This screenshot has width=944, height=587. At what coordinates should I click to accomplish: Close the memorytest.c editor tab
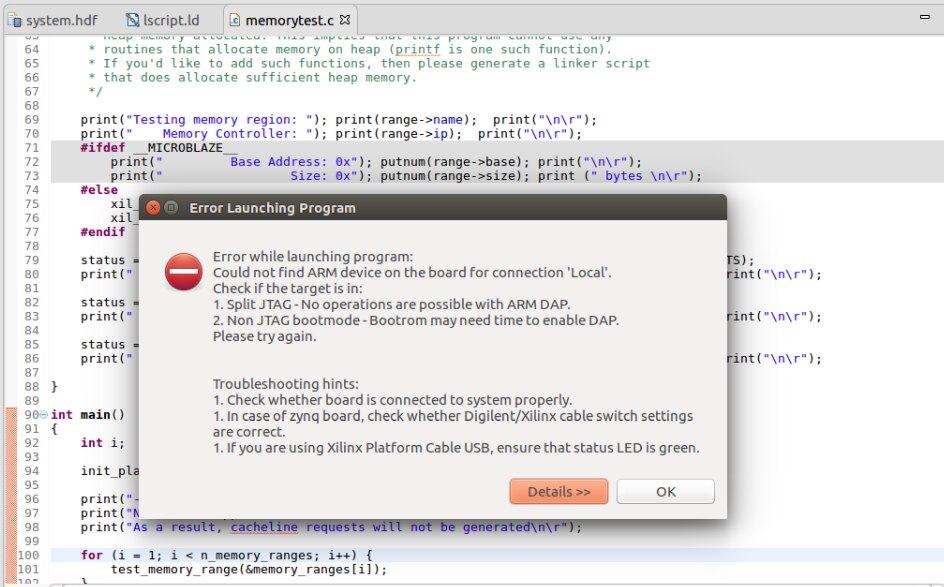(x=345, y=19)
